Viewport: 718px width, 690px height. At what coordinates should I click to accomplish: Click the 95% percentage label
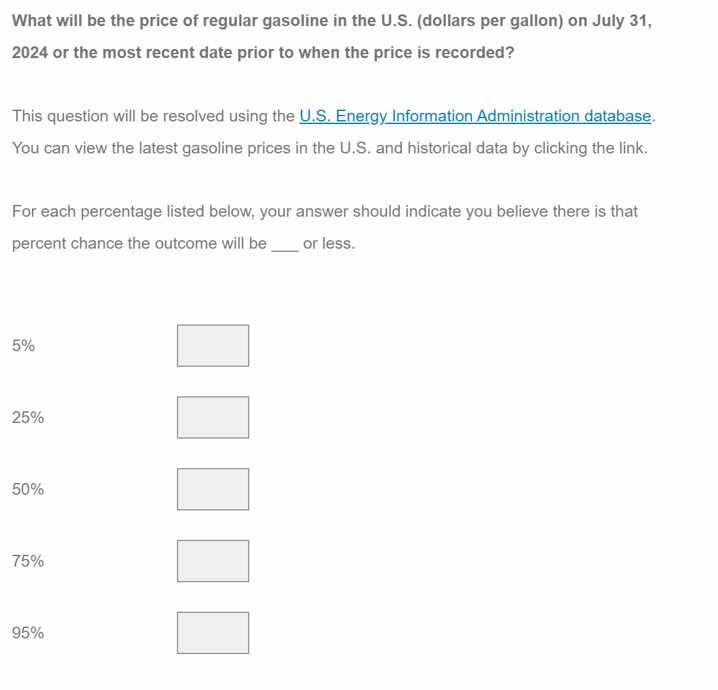(28, 633)
